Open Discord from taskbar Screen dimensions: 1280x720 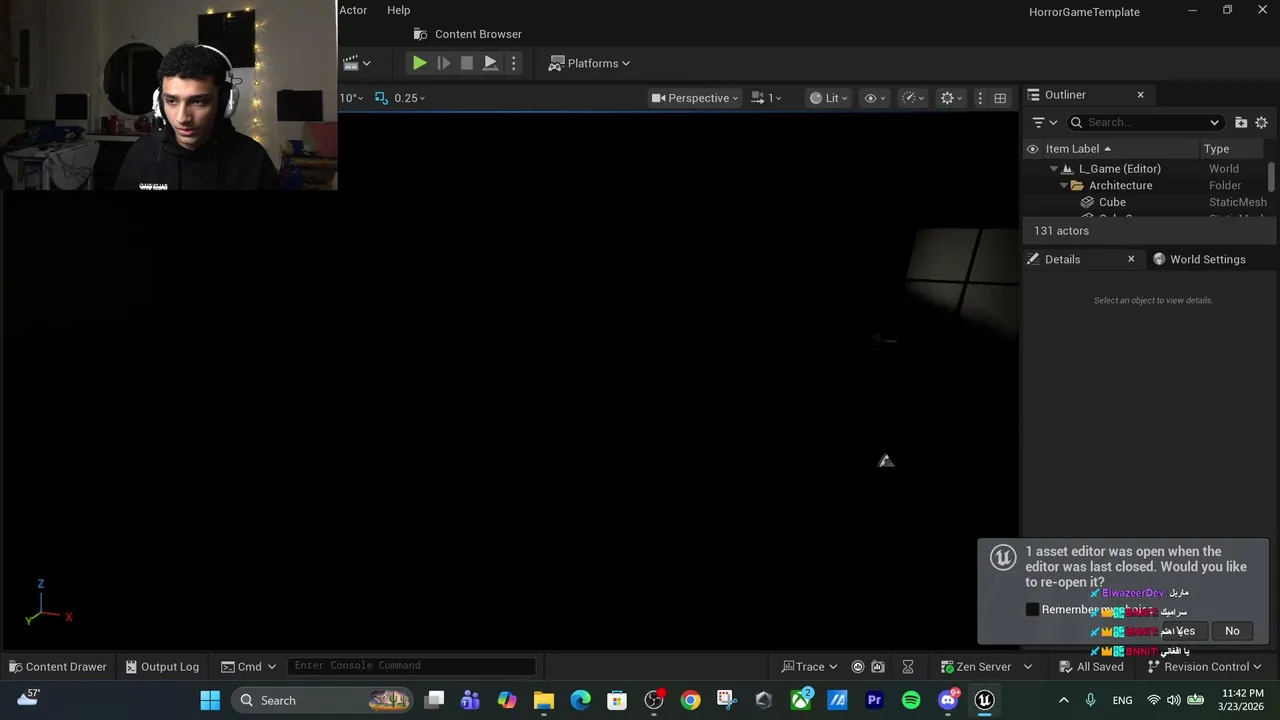click(948, 700)
